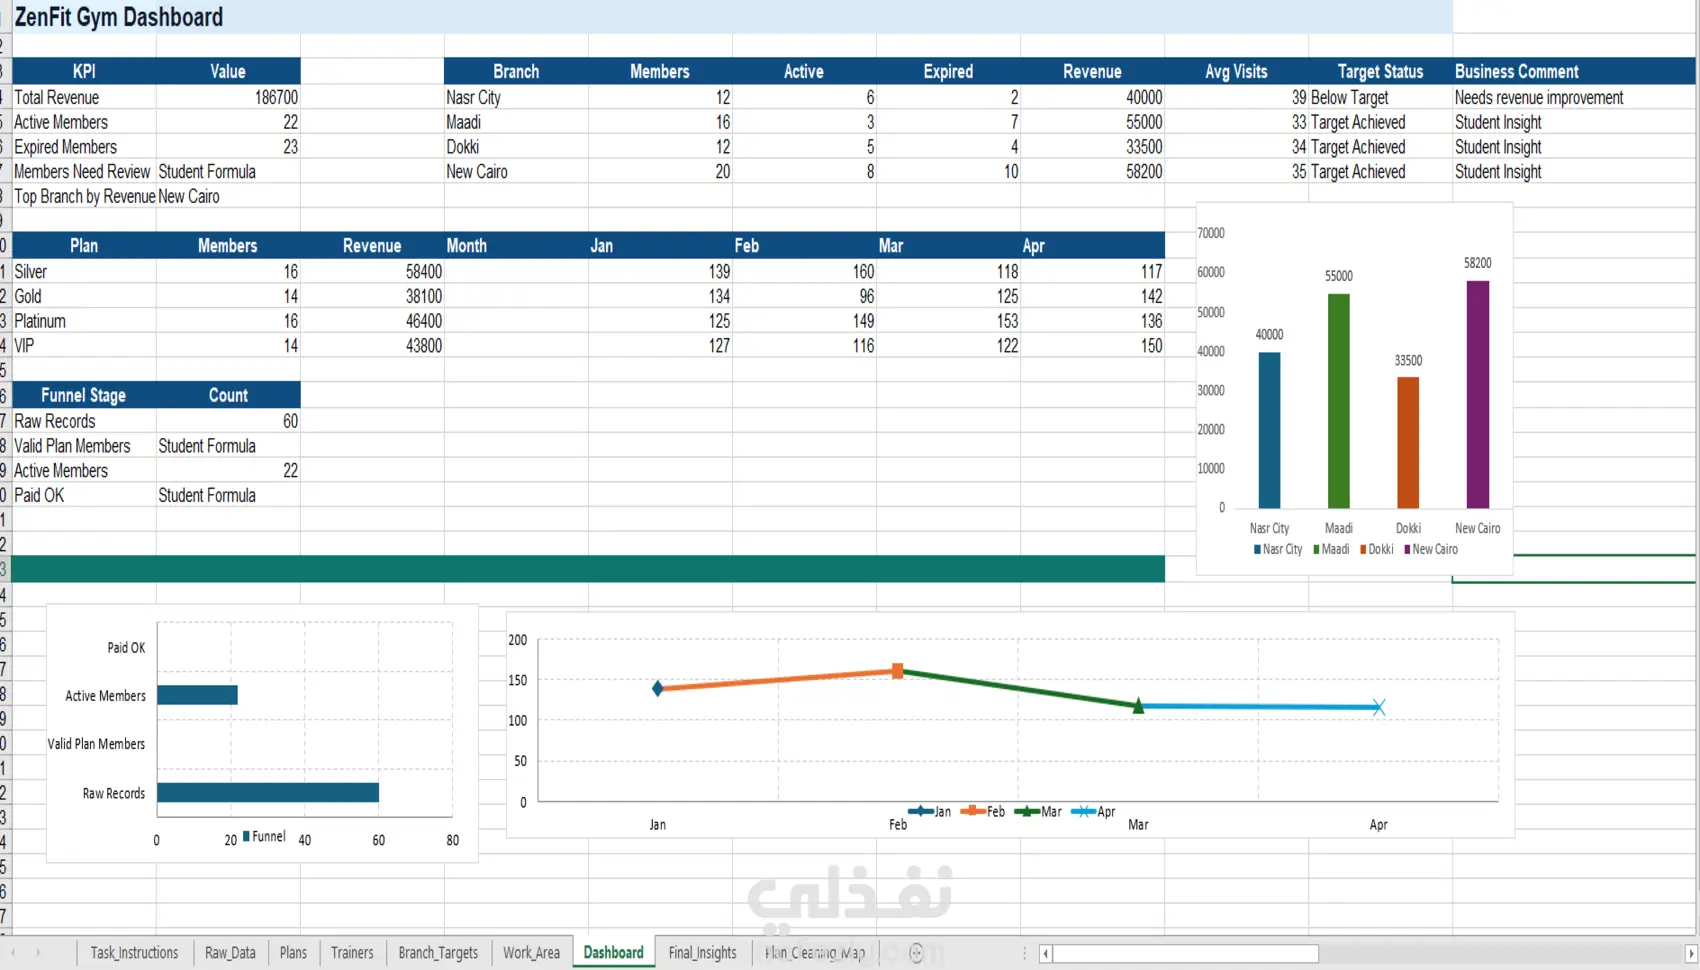The width and height of the screenshot is (1700, 970).
Task: Select the VIP plan cell
Action: click(84, 345)
